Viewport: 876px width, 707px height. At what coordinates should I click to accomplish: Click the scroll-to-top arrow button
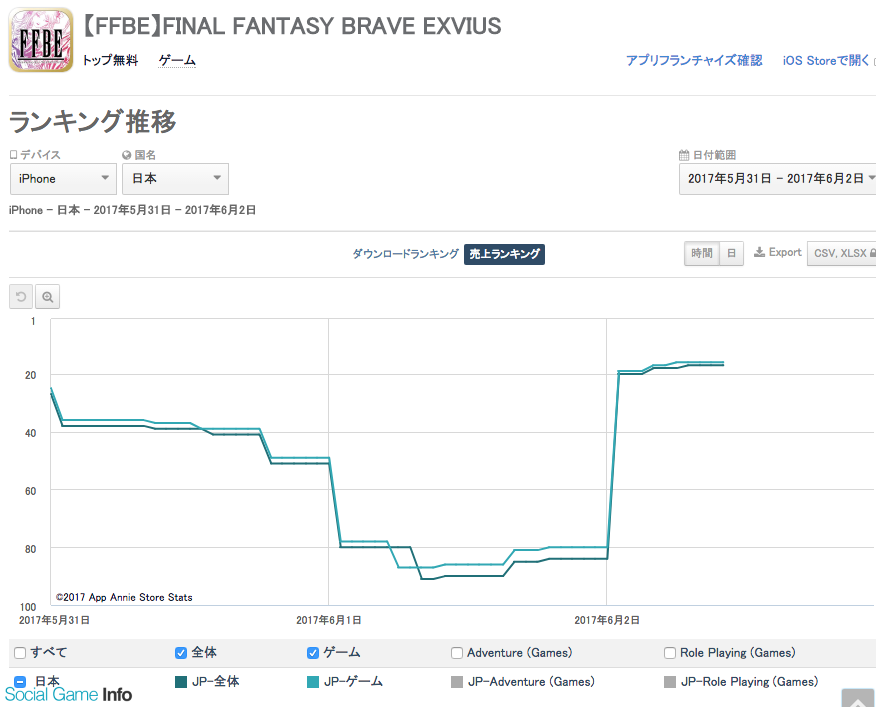(x=858, y=698)
